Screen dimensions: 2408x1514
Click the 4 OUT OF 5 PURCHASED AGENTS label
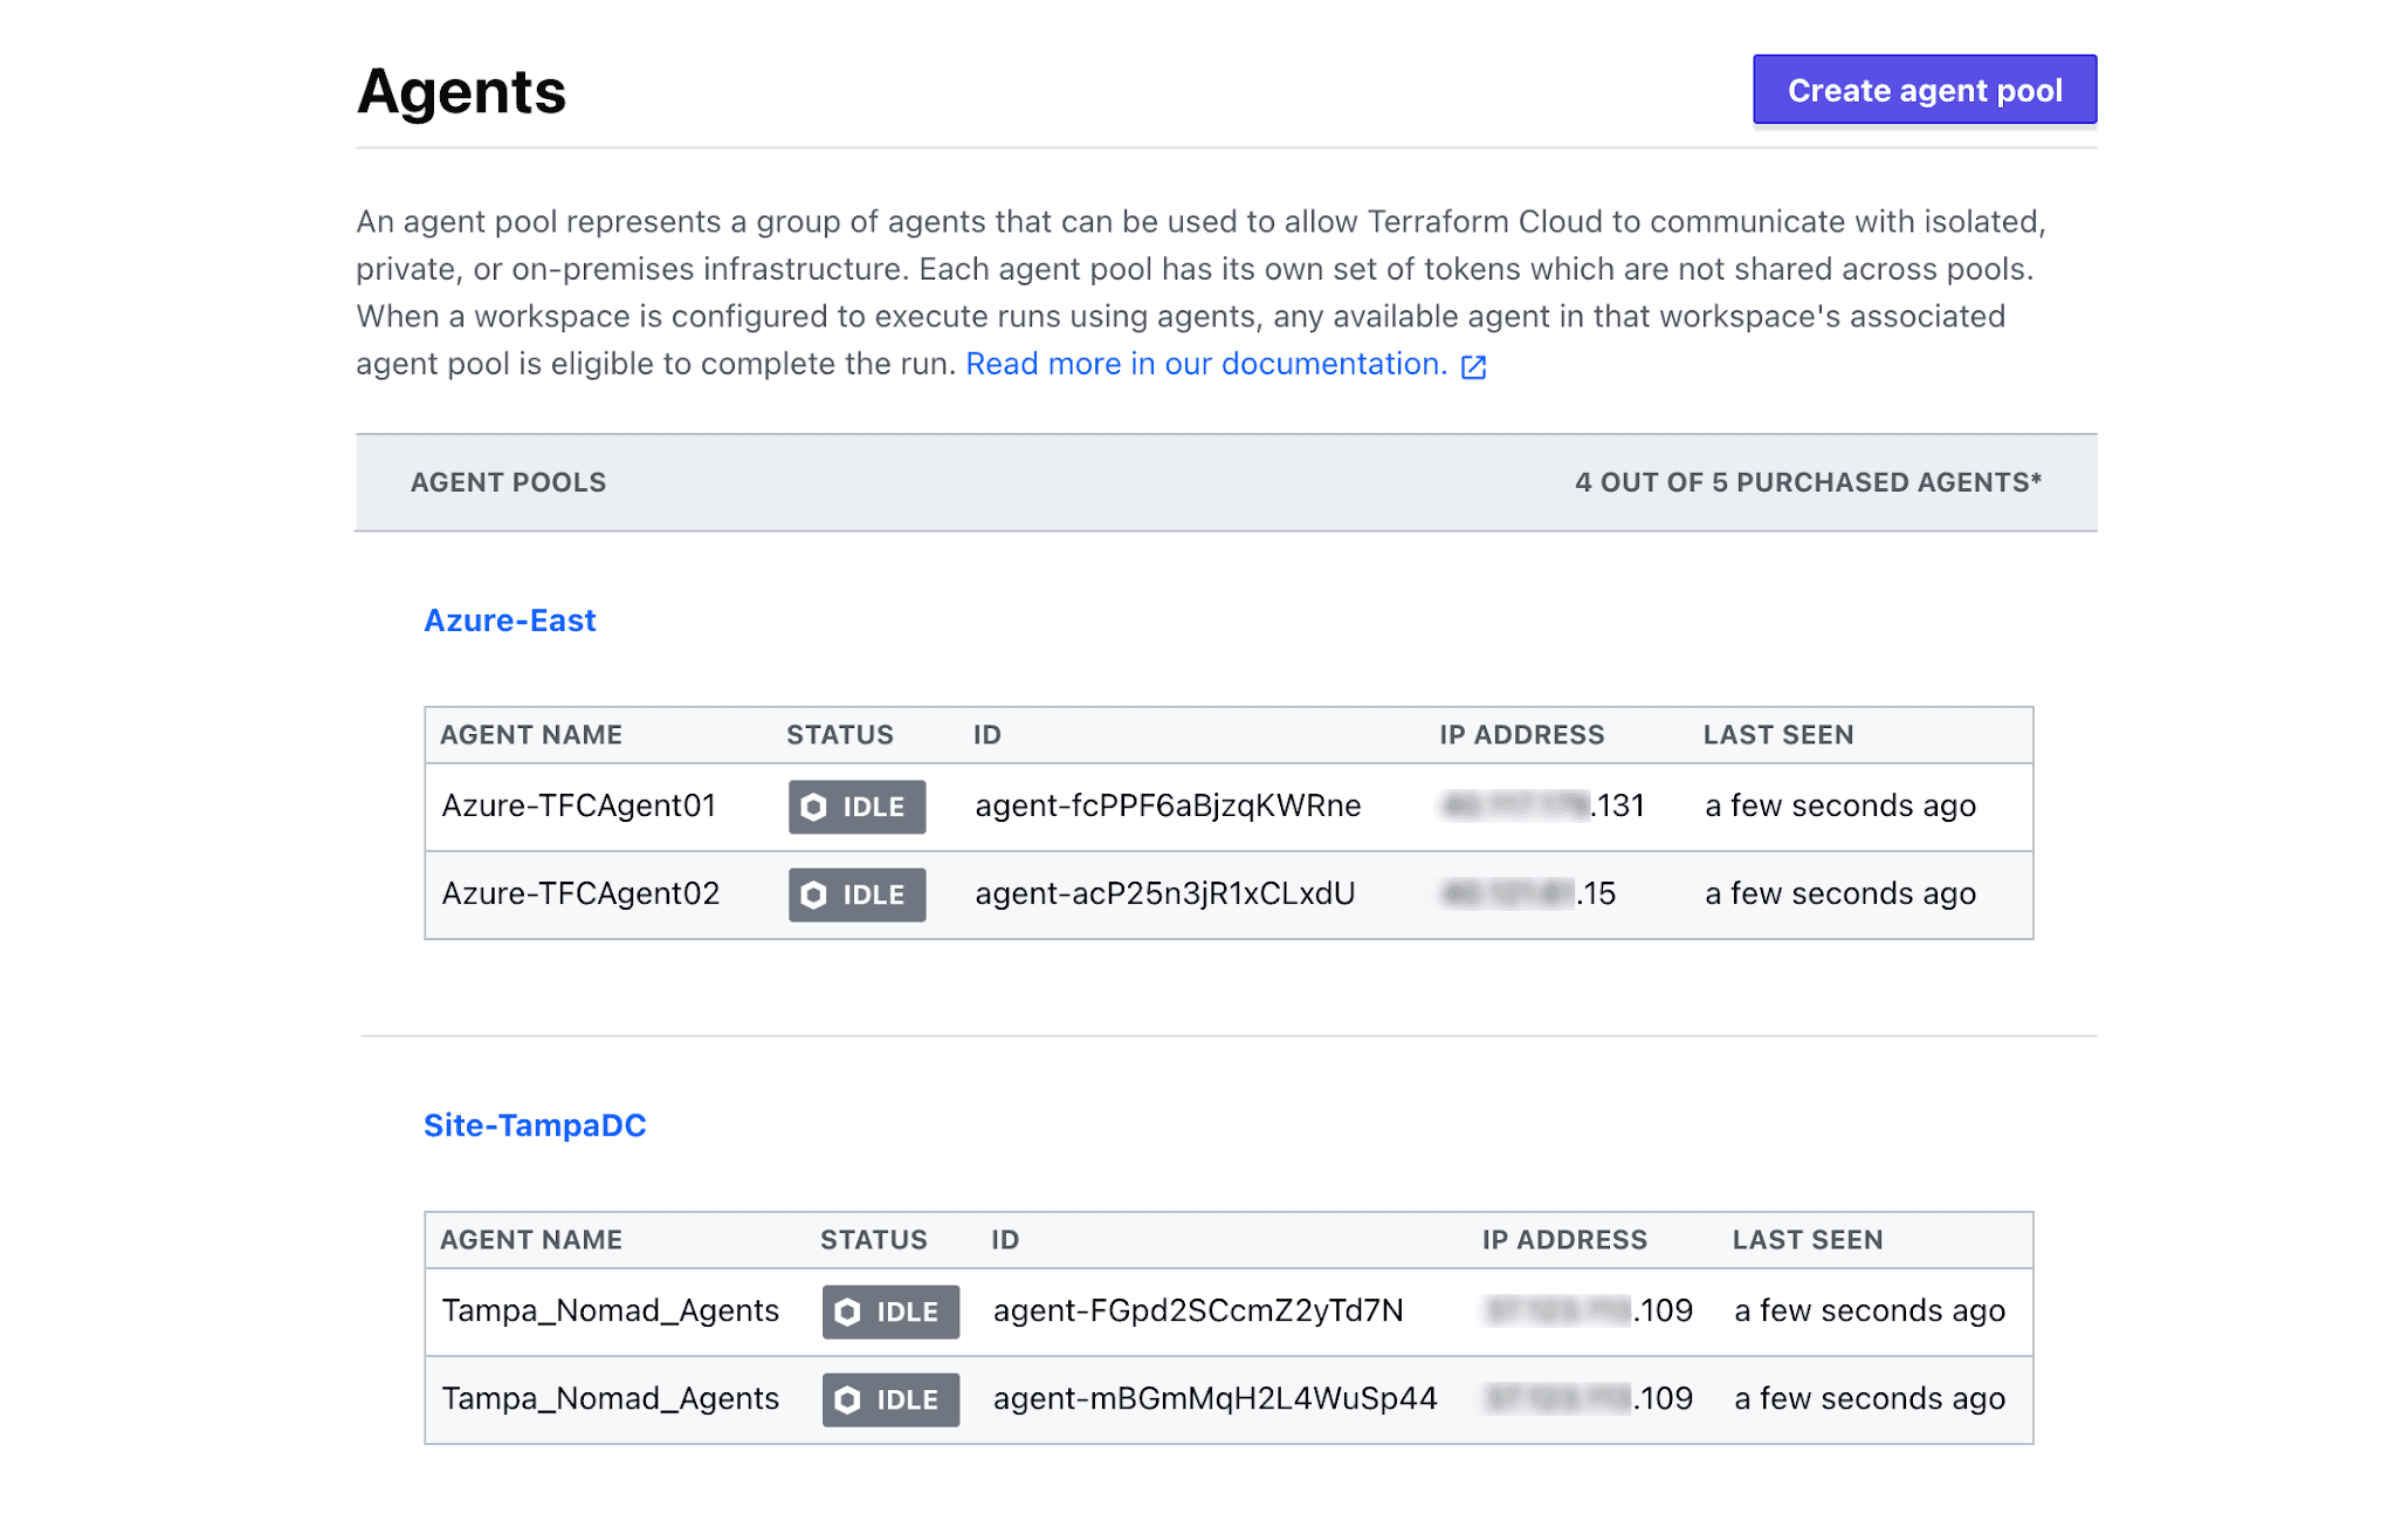coord(1807,482)
